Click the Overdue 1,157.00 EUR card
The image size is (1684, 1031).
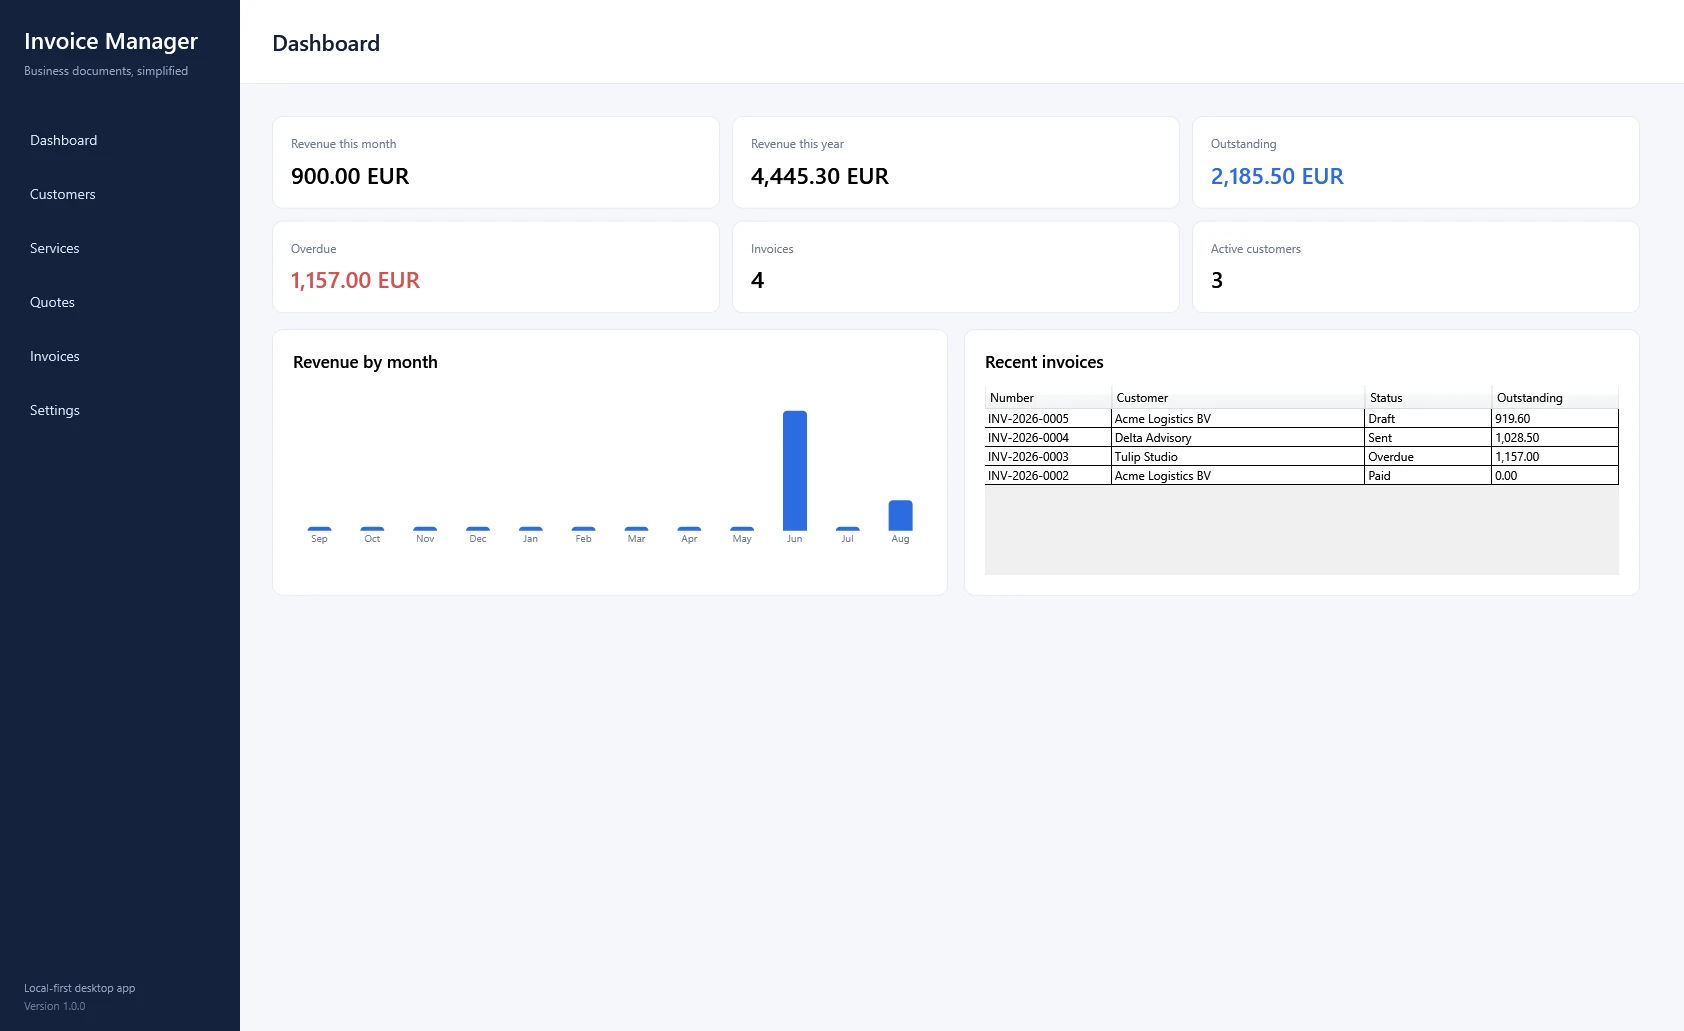[496, 267]
